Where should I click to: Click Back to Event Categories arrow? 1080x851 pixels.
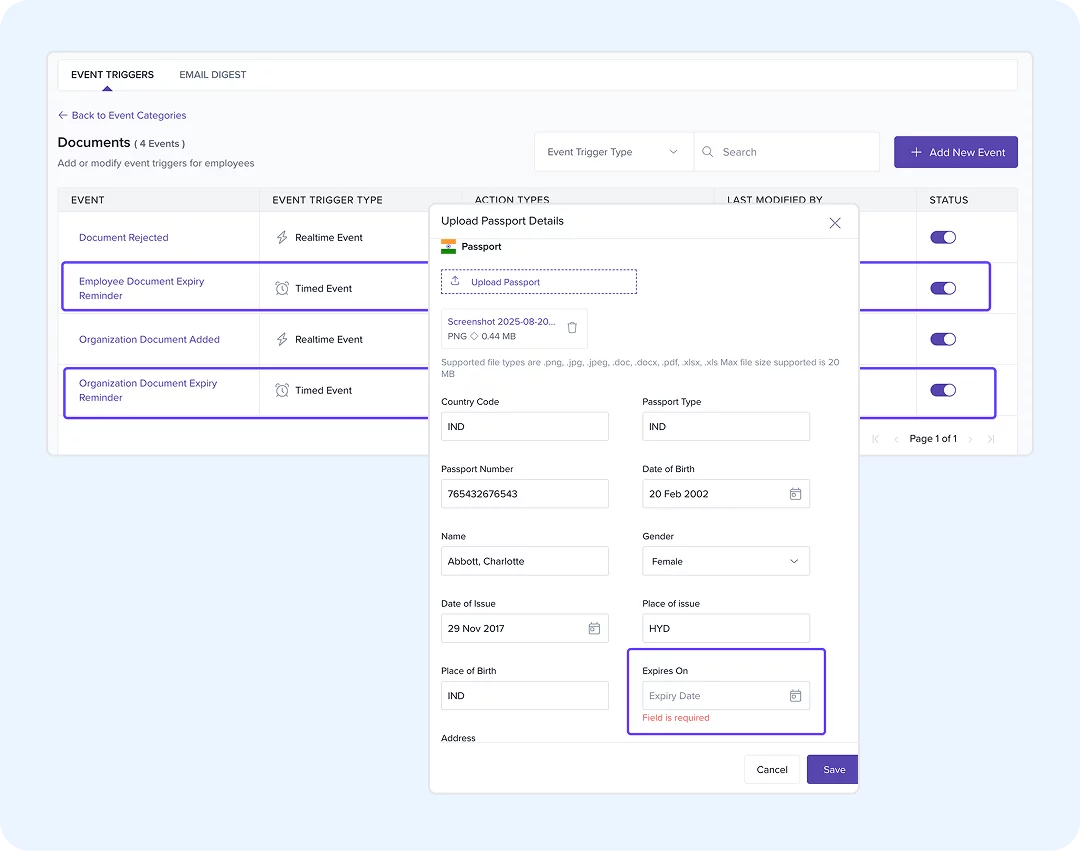63,115
